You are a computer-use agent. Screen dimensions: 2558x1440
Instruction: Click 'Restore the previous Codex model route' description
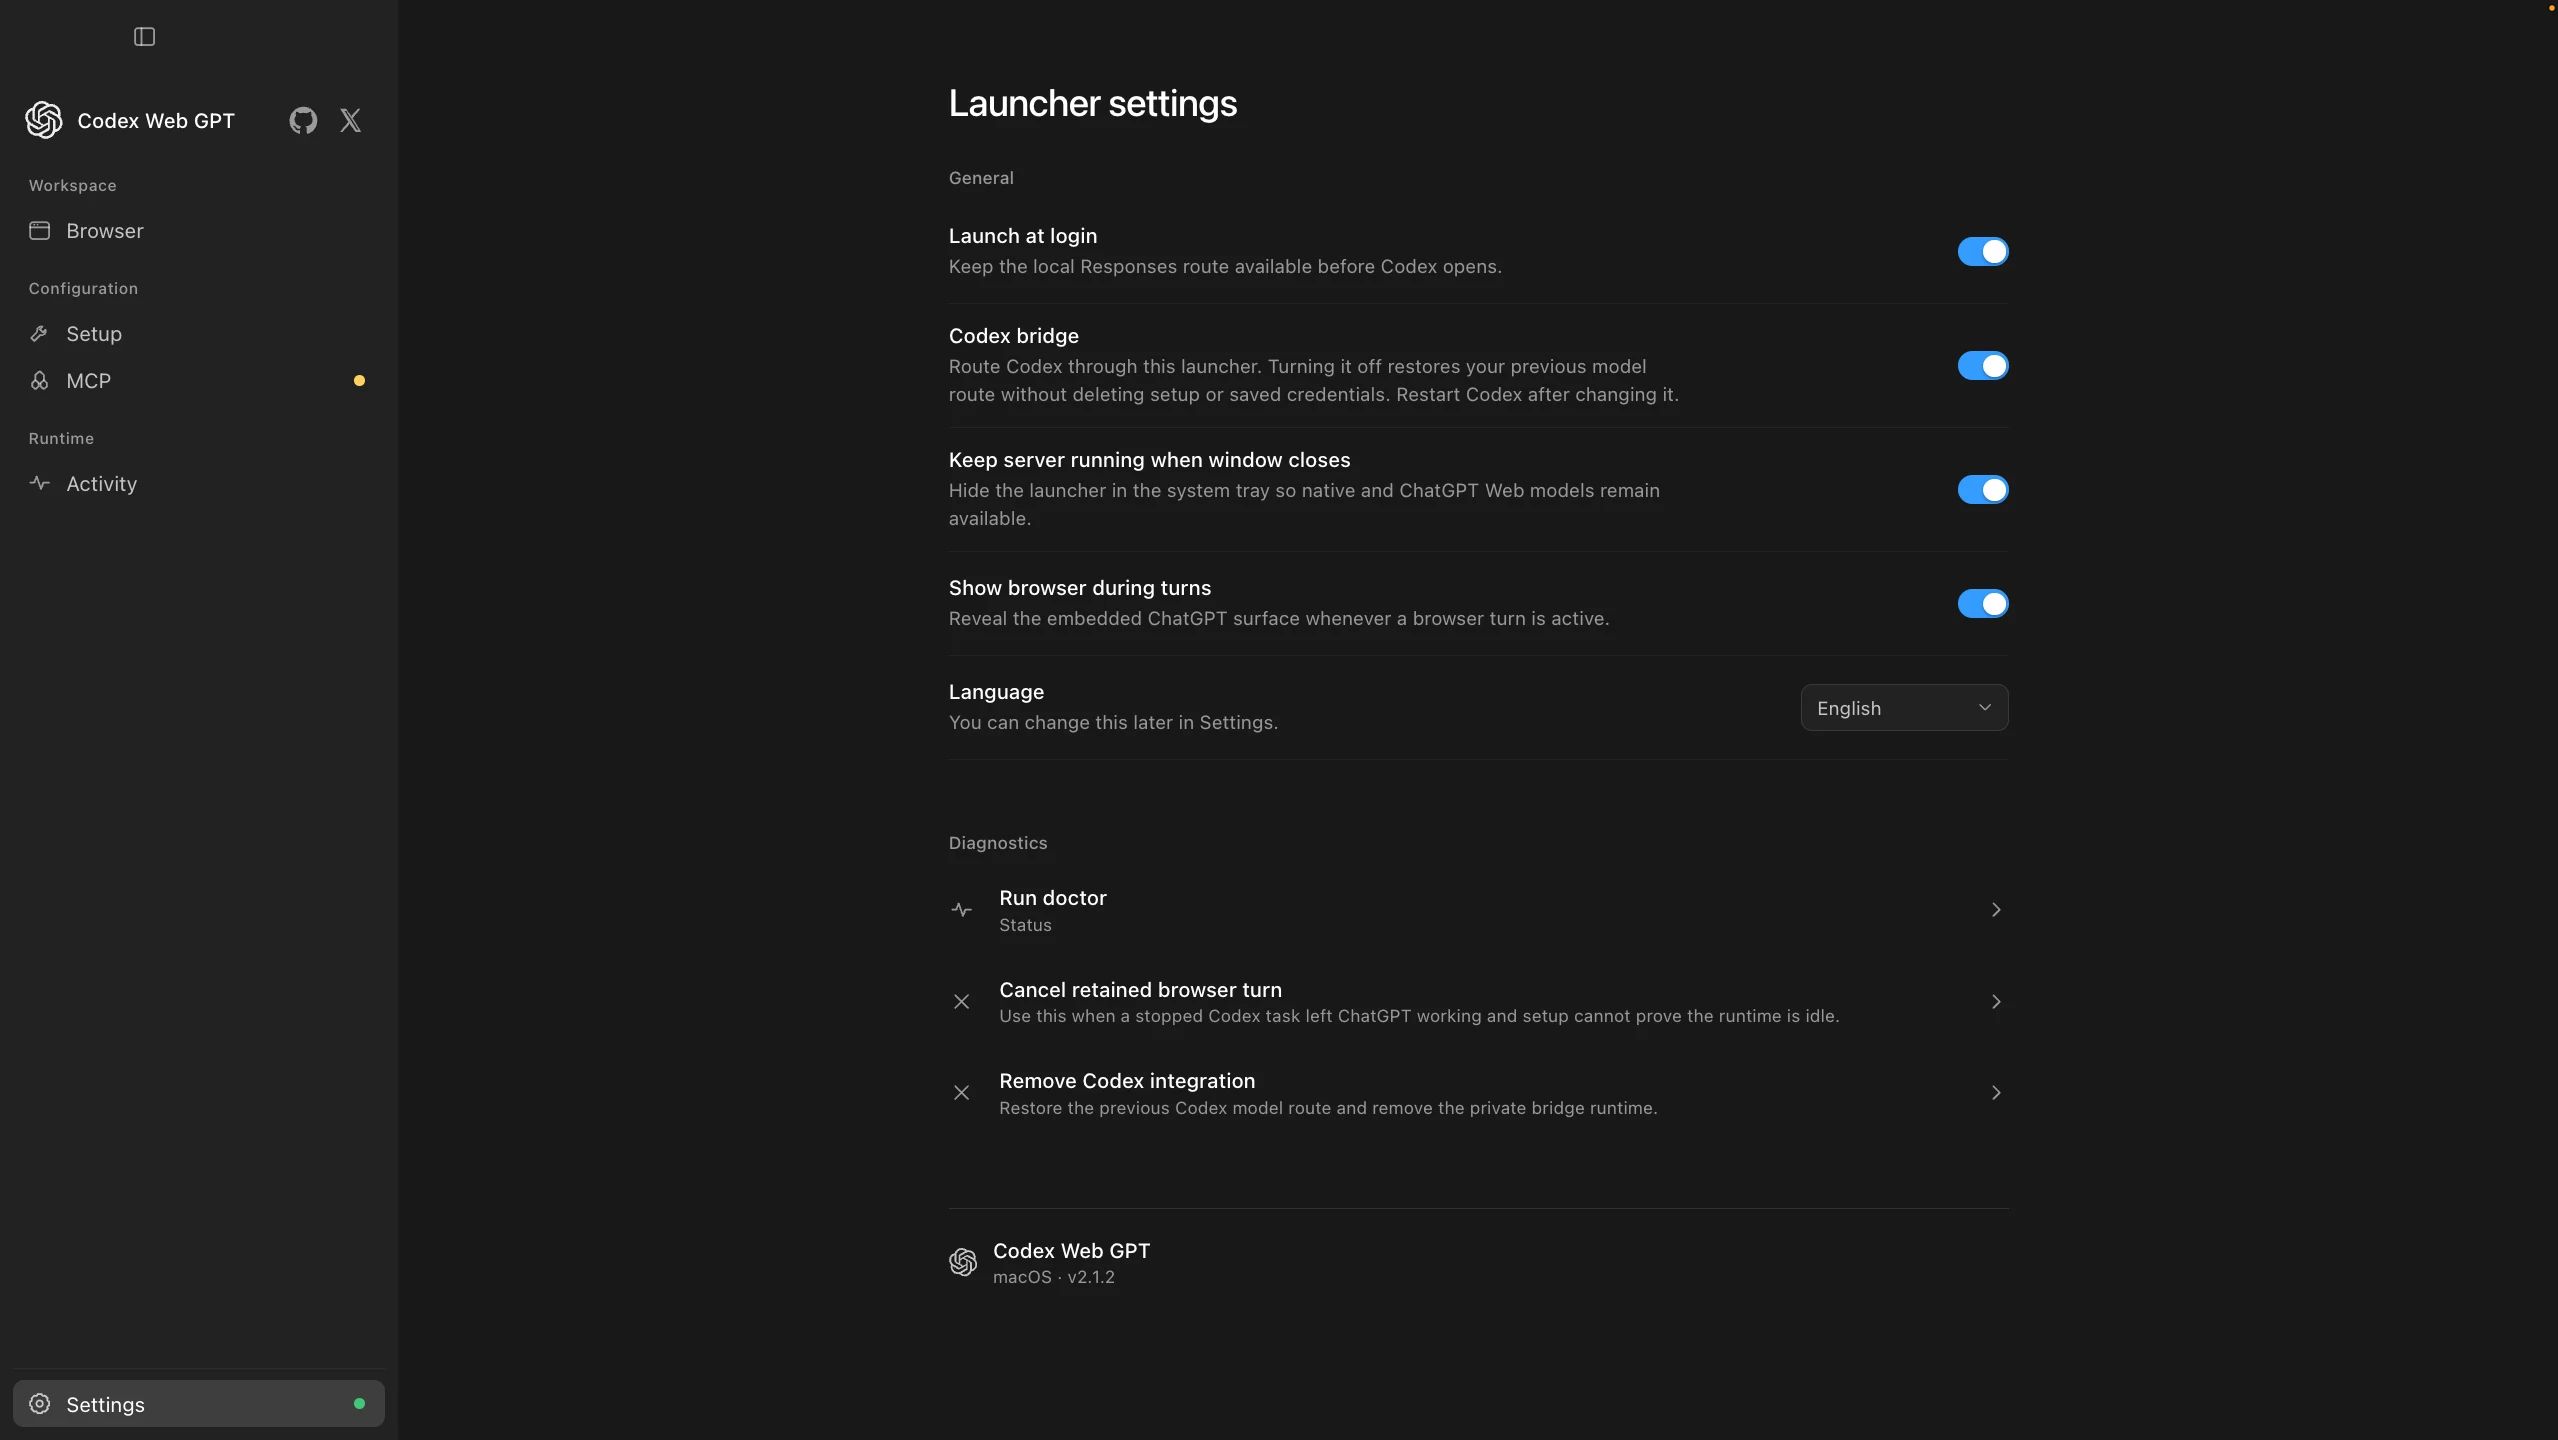[x=1328, y=1108]
